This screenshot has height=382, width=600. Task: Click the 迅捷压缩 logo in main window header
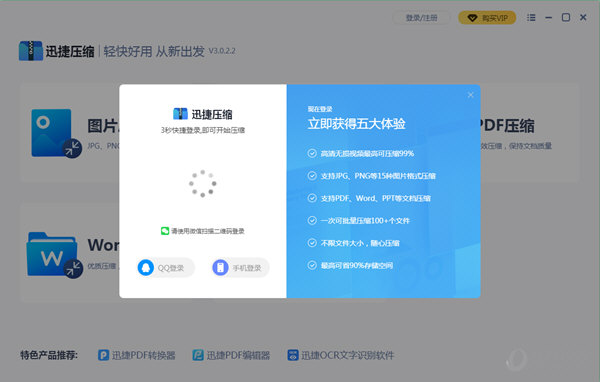[x=31, y=51]
